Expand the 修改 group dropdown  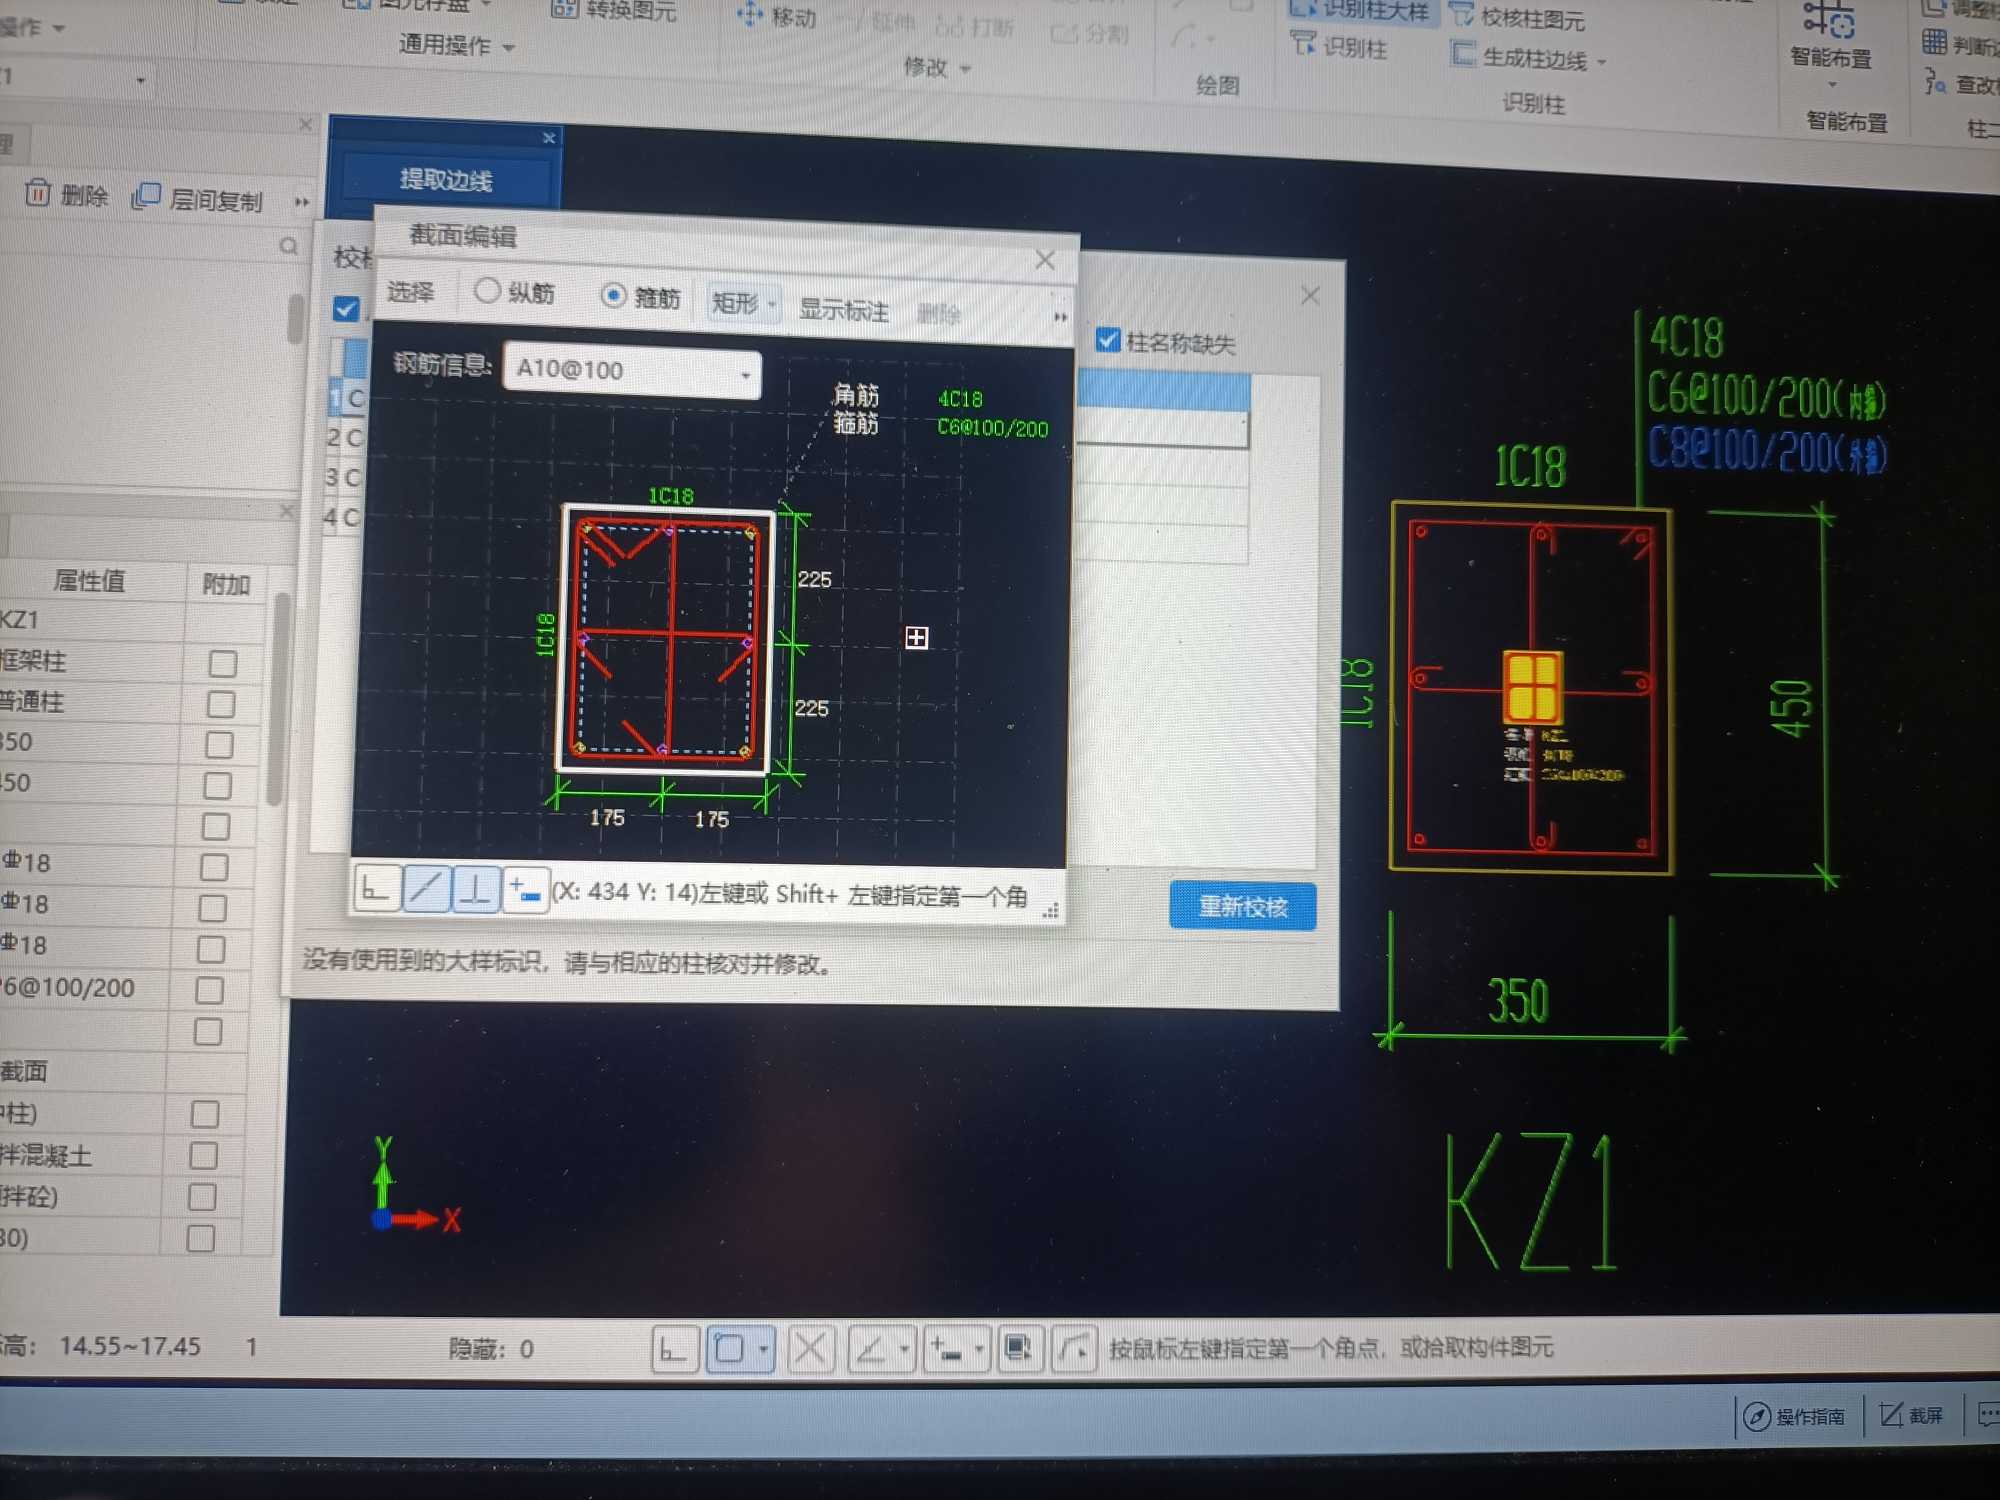965,69
